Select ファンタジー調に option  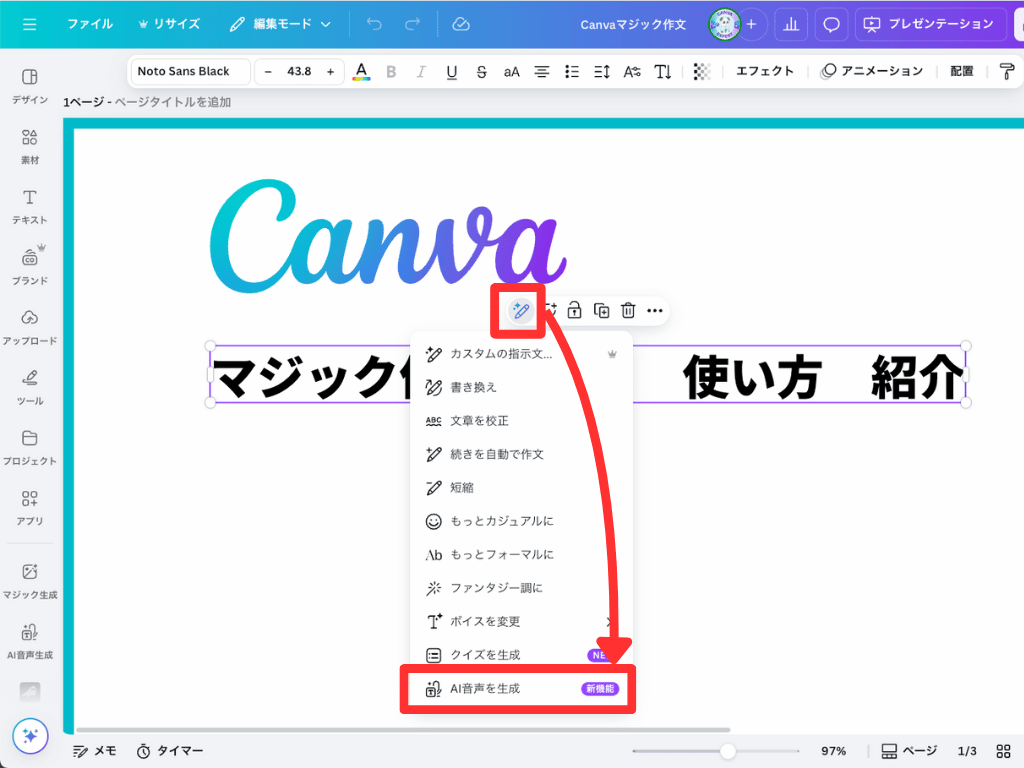pos(521,588)
